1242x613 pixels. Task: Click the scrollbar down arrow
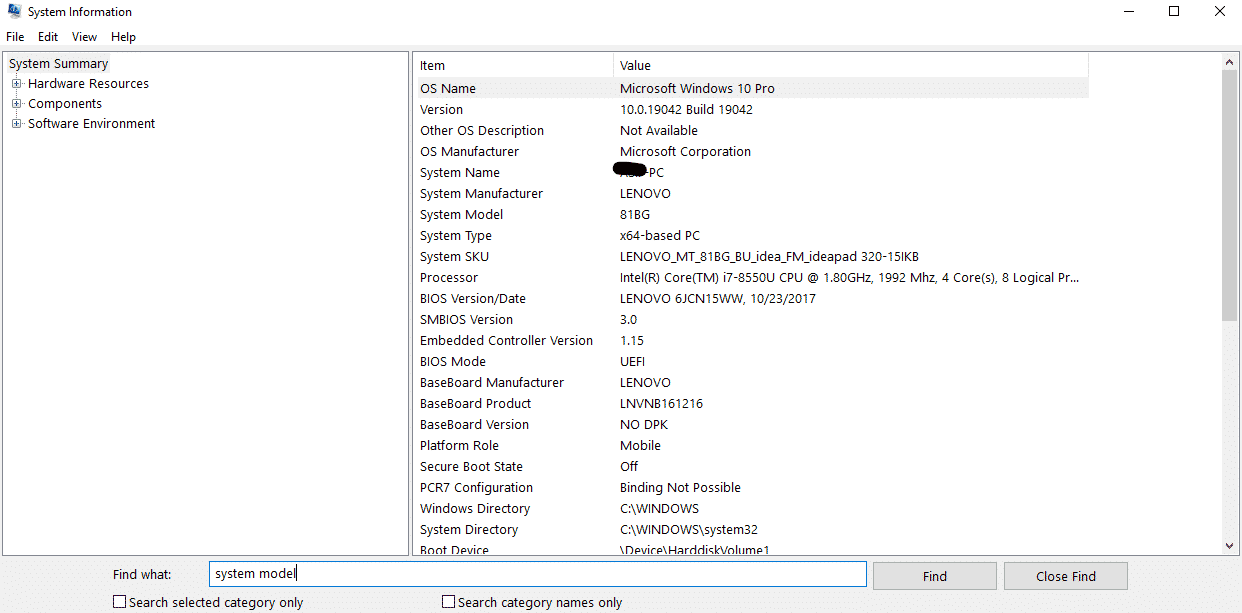(1229, 547)
